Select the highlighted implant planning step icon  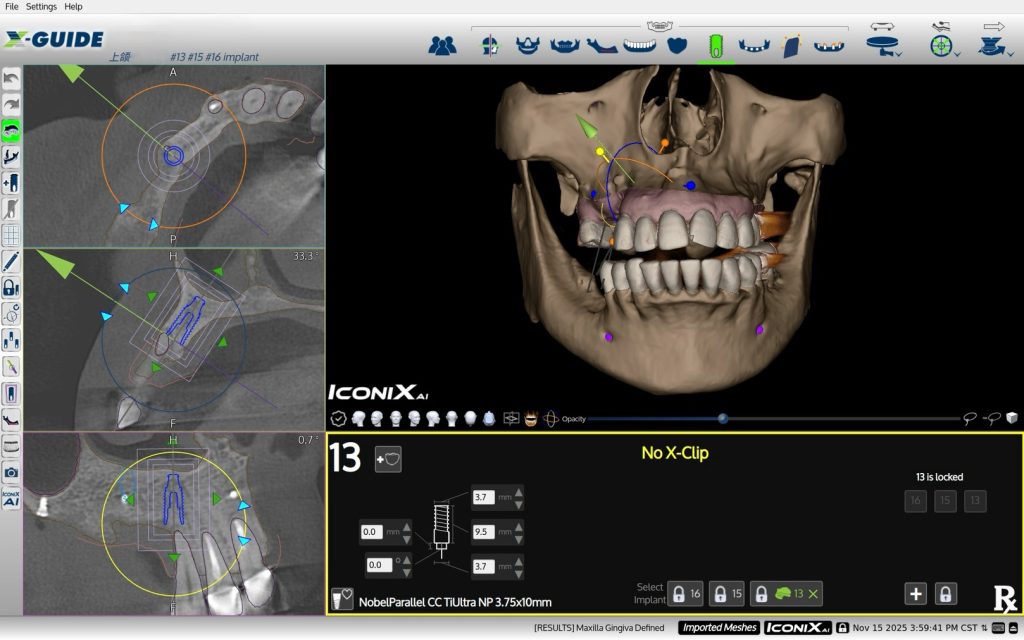715,45
